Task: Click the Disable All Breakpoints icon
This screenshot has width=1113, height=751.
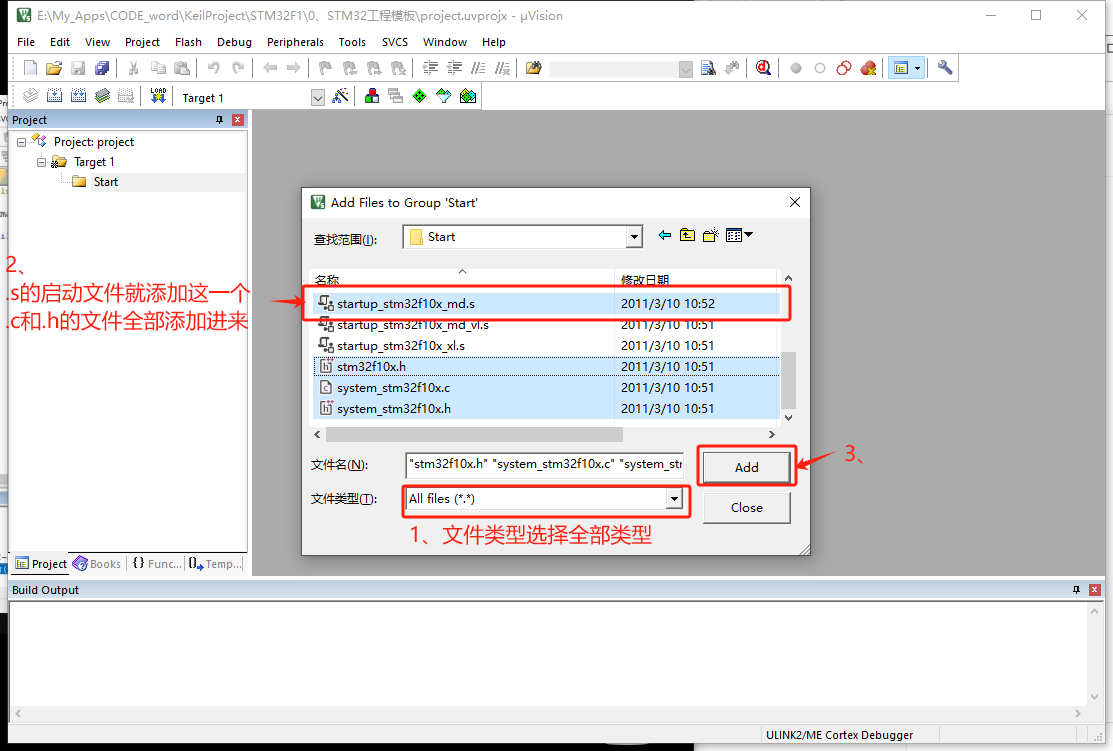Action: pos(844,68)
